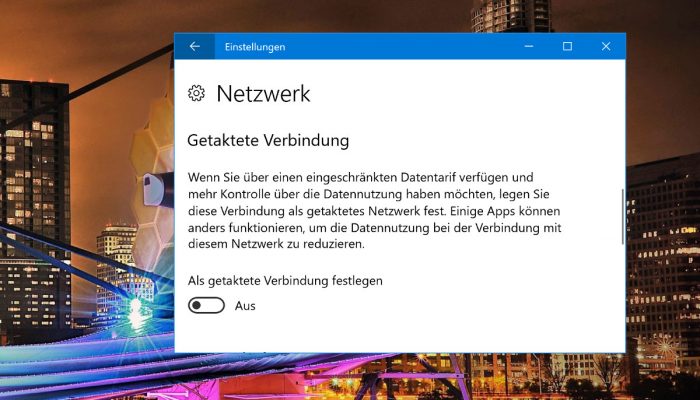Click the scrollbar track above the thumb
This screenshot has height=400, width=700.
tap(623, 125)
